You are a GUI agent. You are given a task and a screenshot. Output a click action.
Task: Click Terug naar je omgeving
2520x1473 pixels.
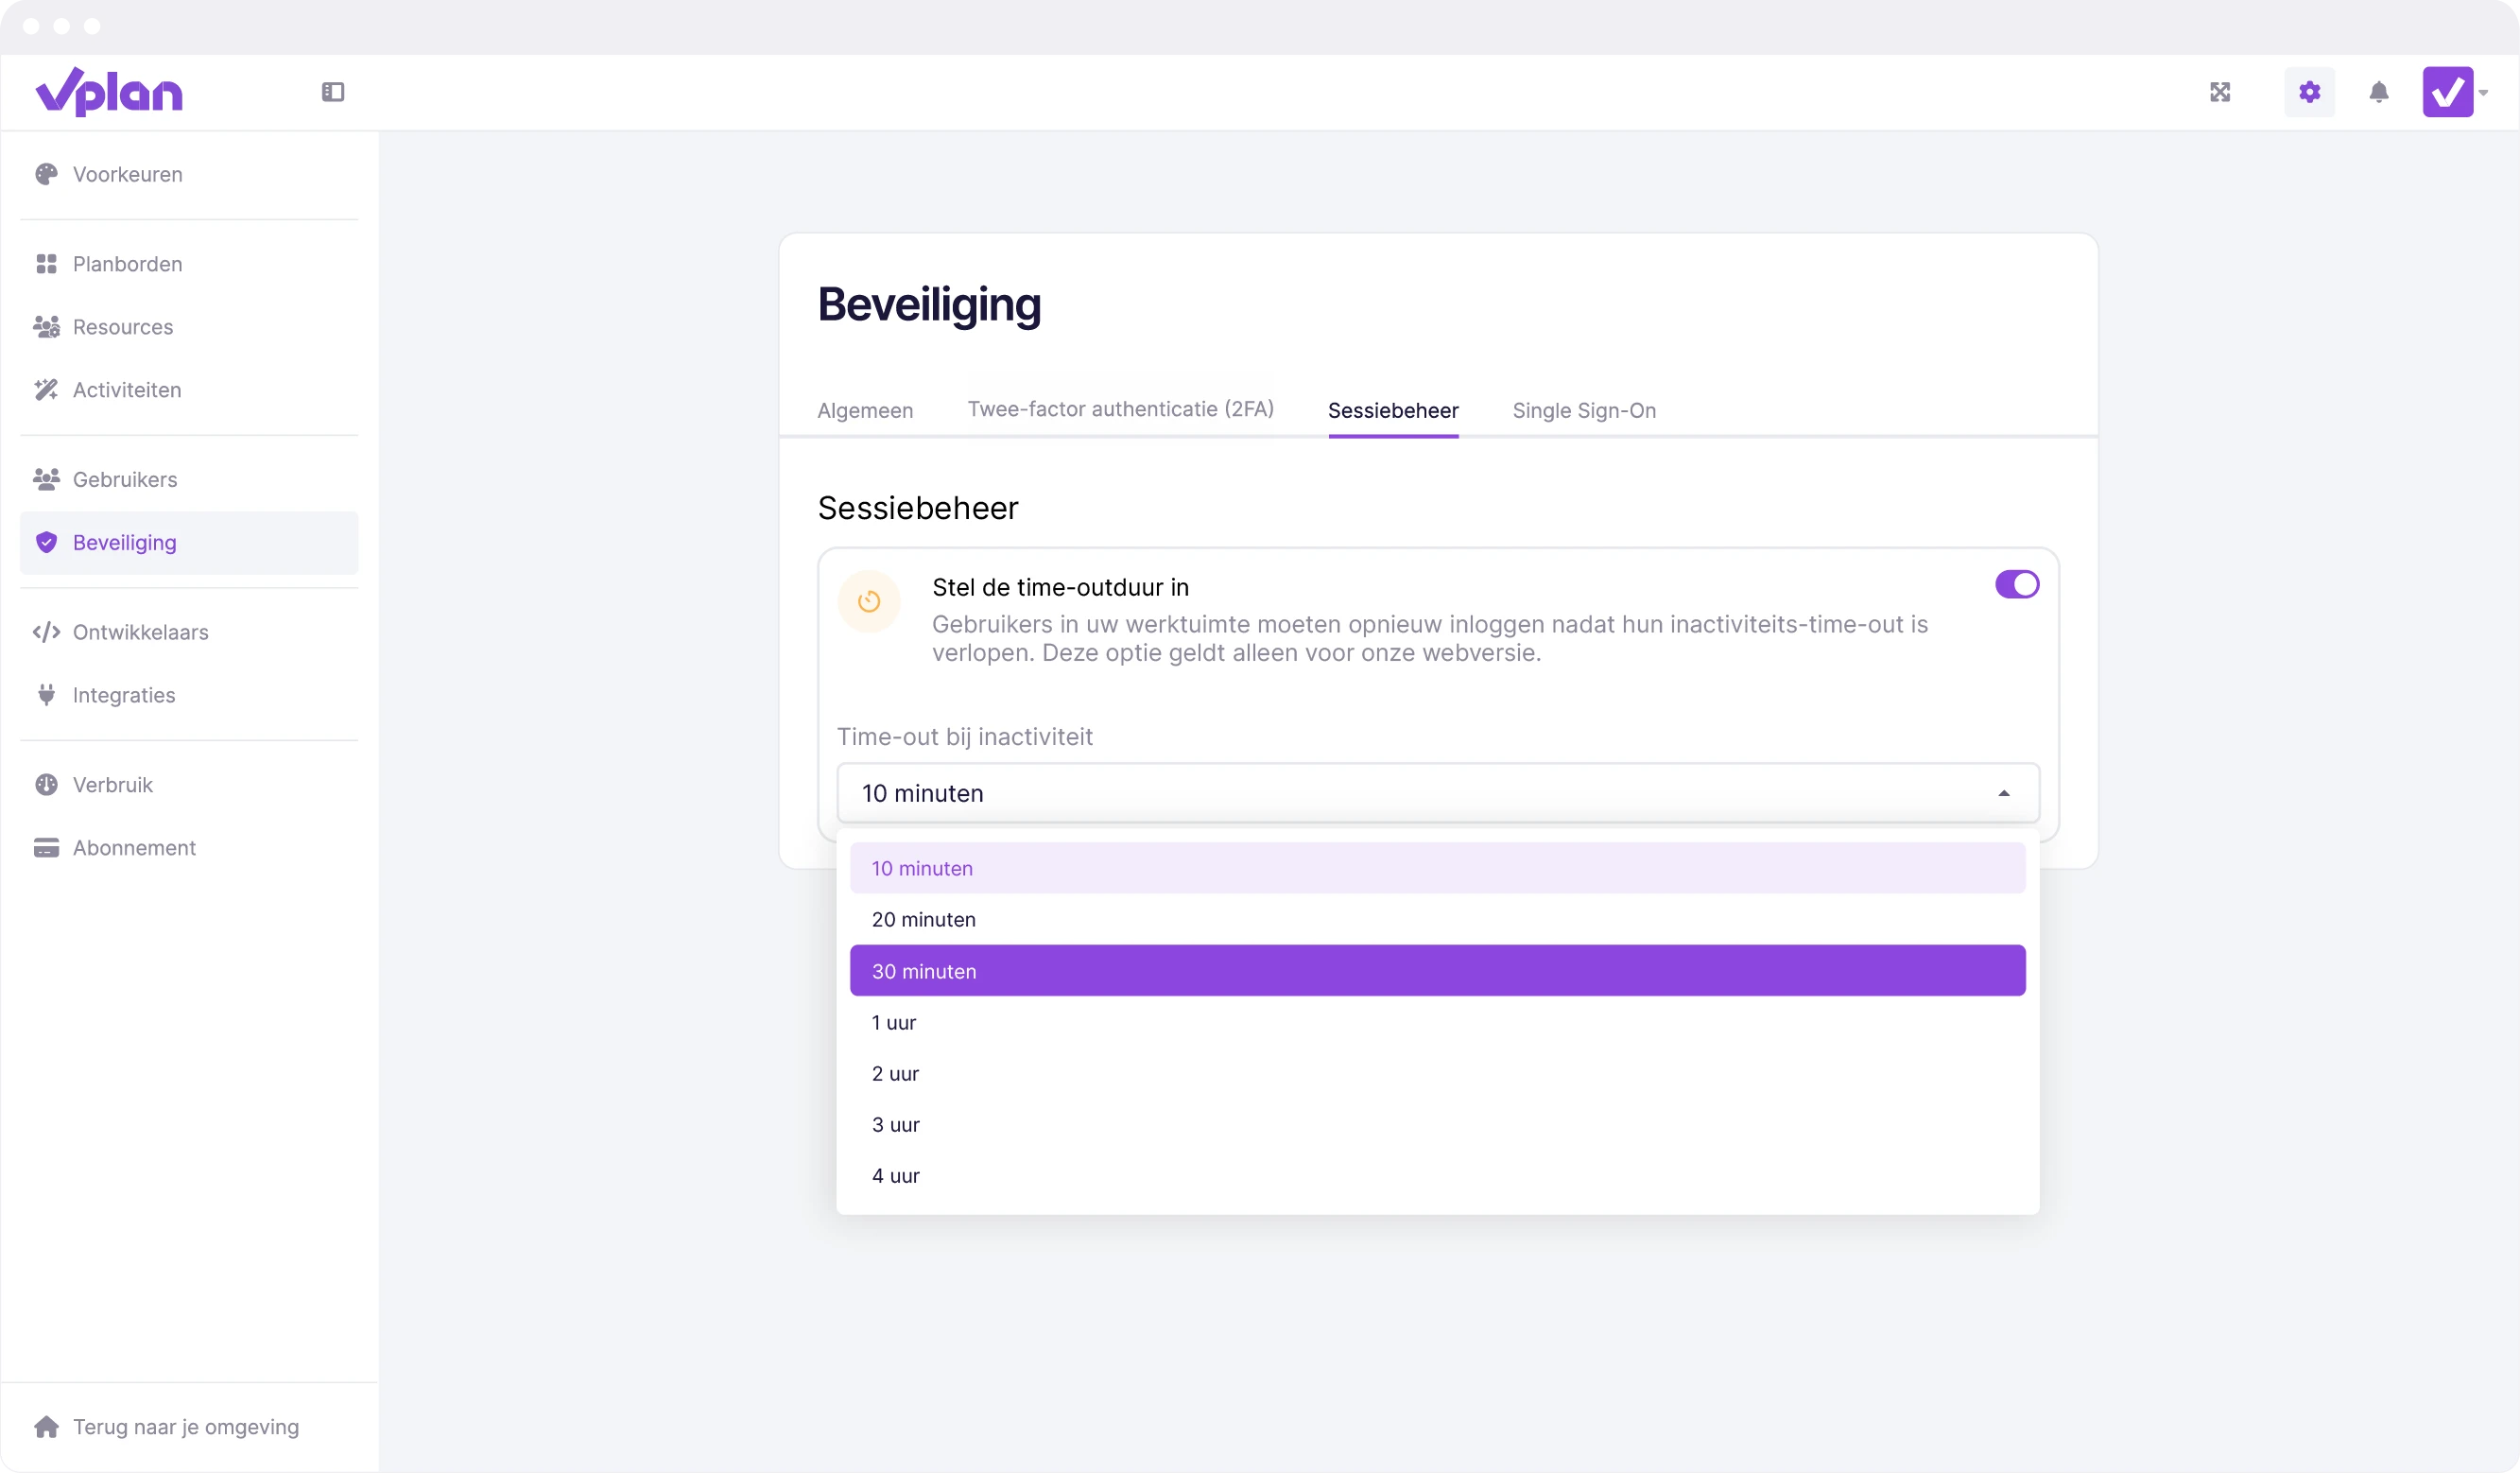click(x=186, y=1426)
